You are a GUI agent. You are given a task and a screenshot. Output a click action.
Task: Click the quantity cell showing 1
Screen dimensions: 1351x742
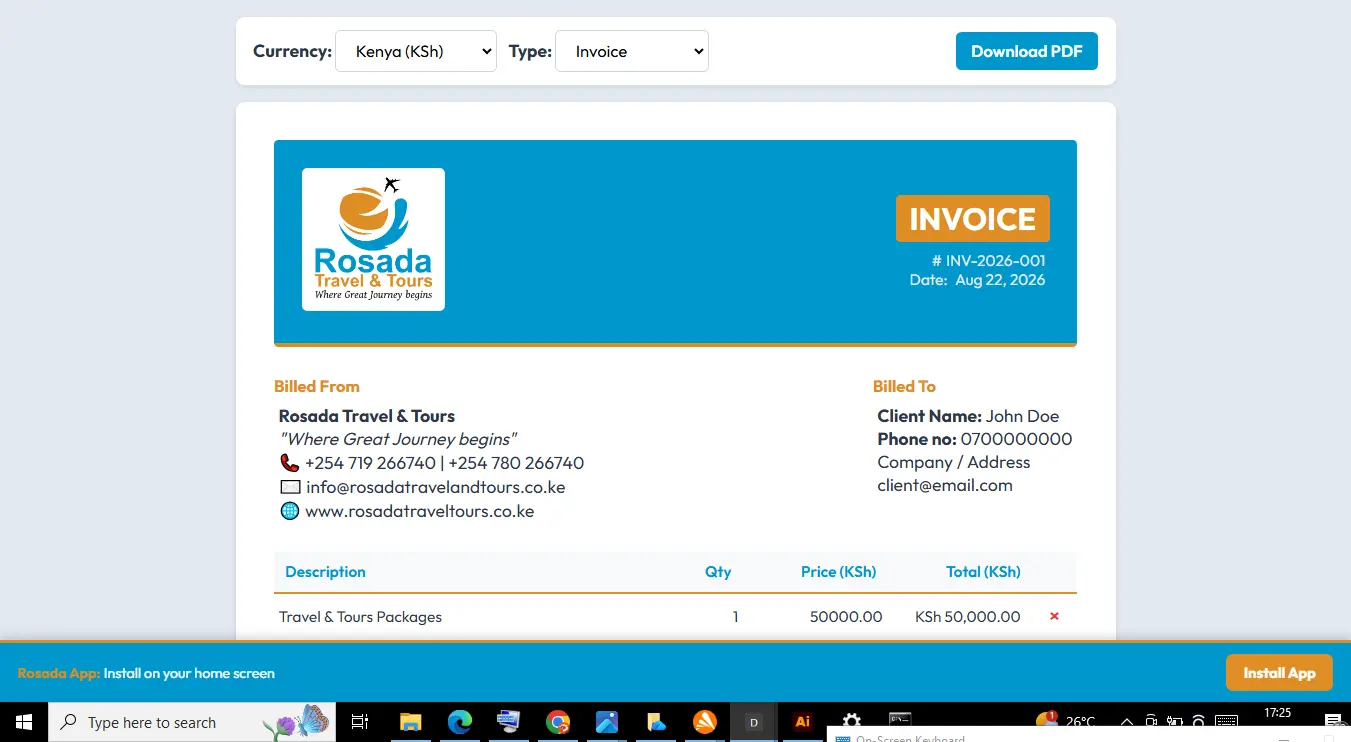[x=735, y=617]
